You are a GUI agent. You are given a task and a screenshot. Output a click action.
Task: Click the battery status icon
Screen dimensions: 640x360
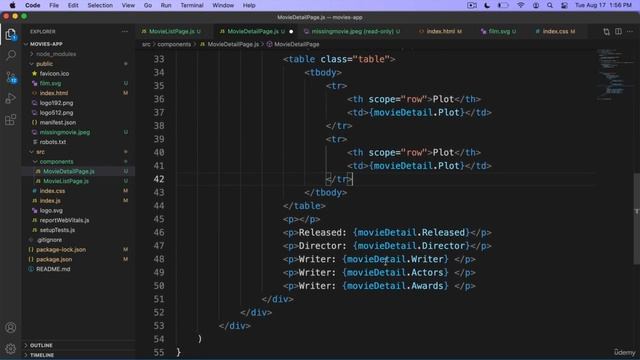click(x=503, y=5)
